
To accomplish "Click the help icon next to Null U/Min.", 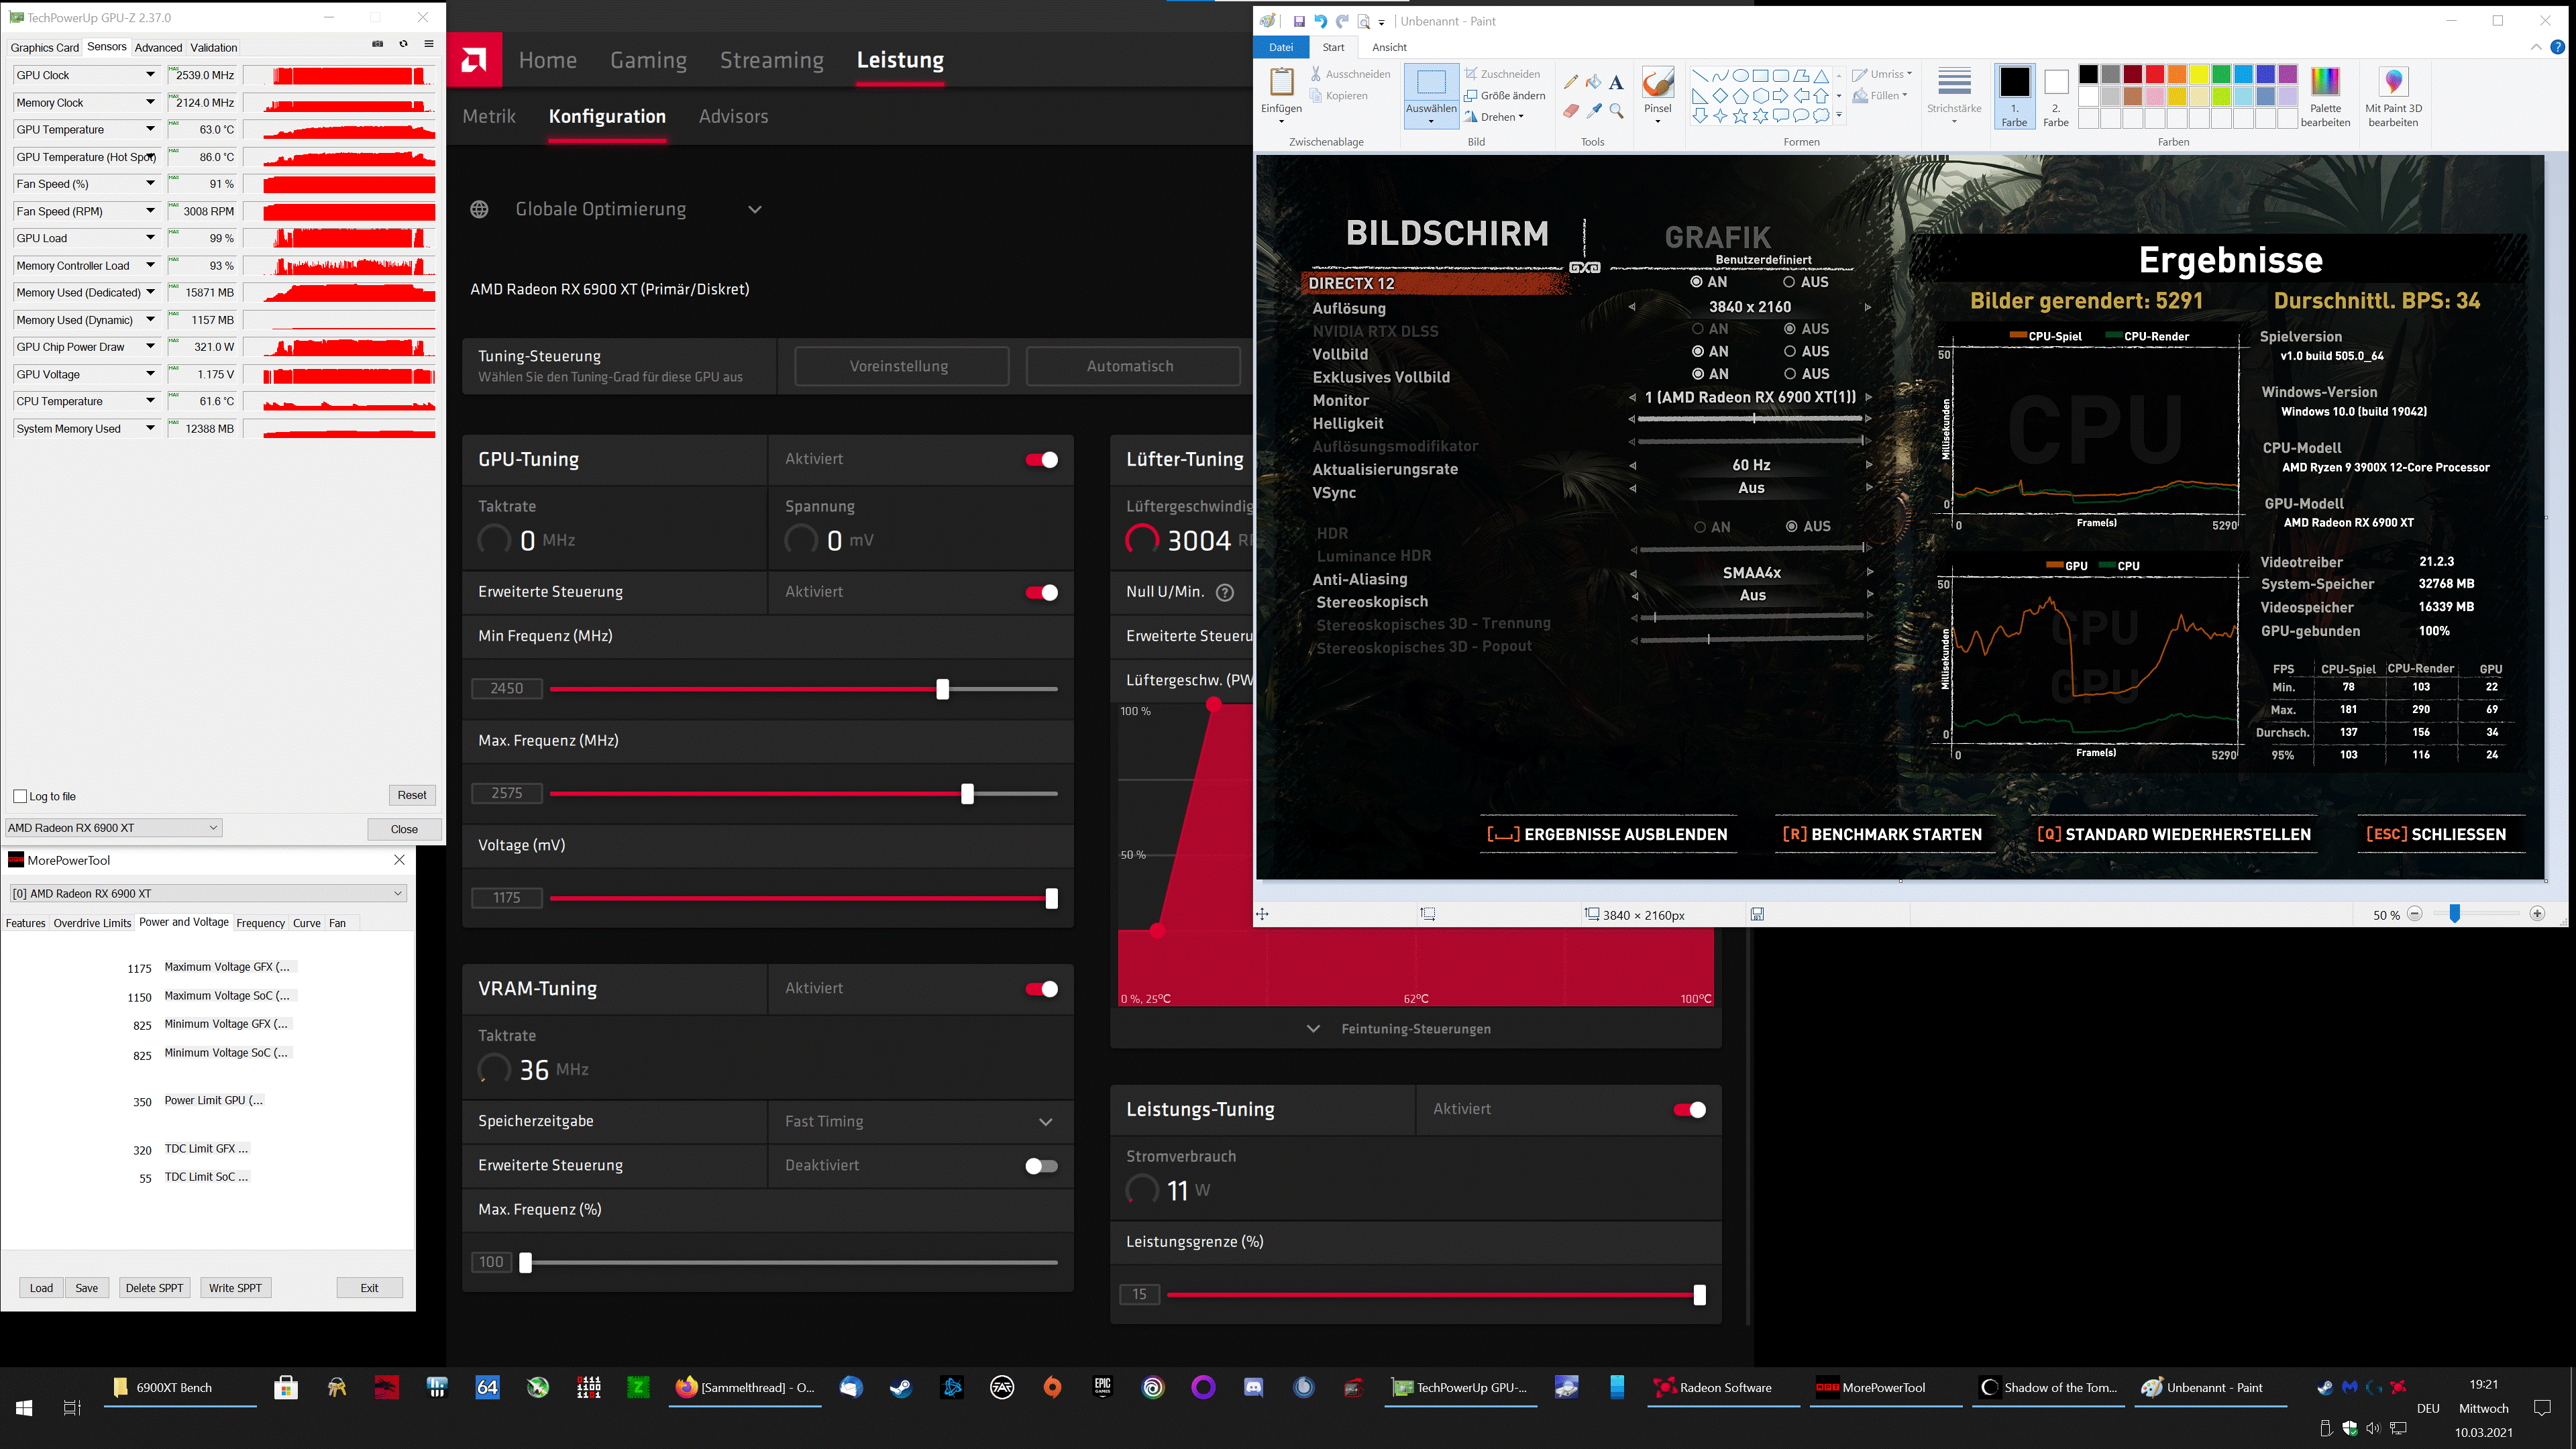I will pos(1224,592).
